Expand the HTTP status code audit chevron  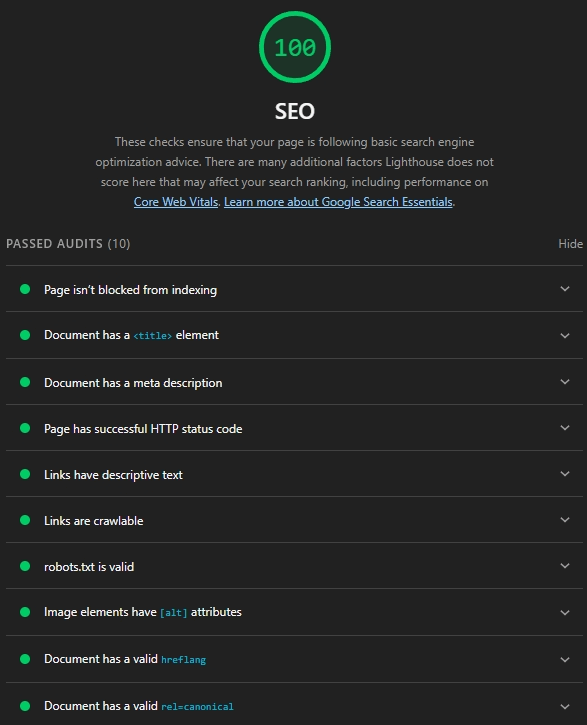[565, 428]
